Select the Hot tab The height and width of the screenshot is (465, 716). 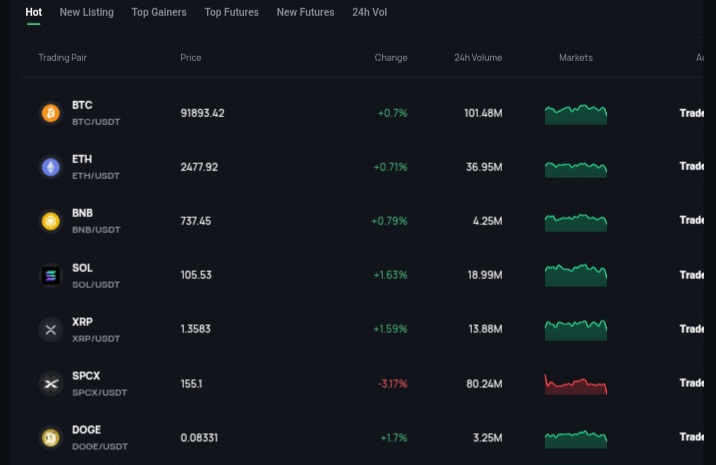point(33,12)
